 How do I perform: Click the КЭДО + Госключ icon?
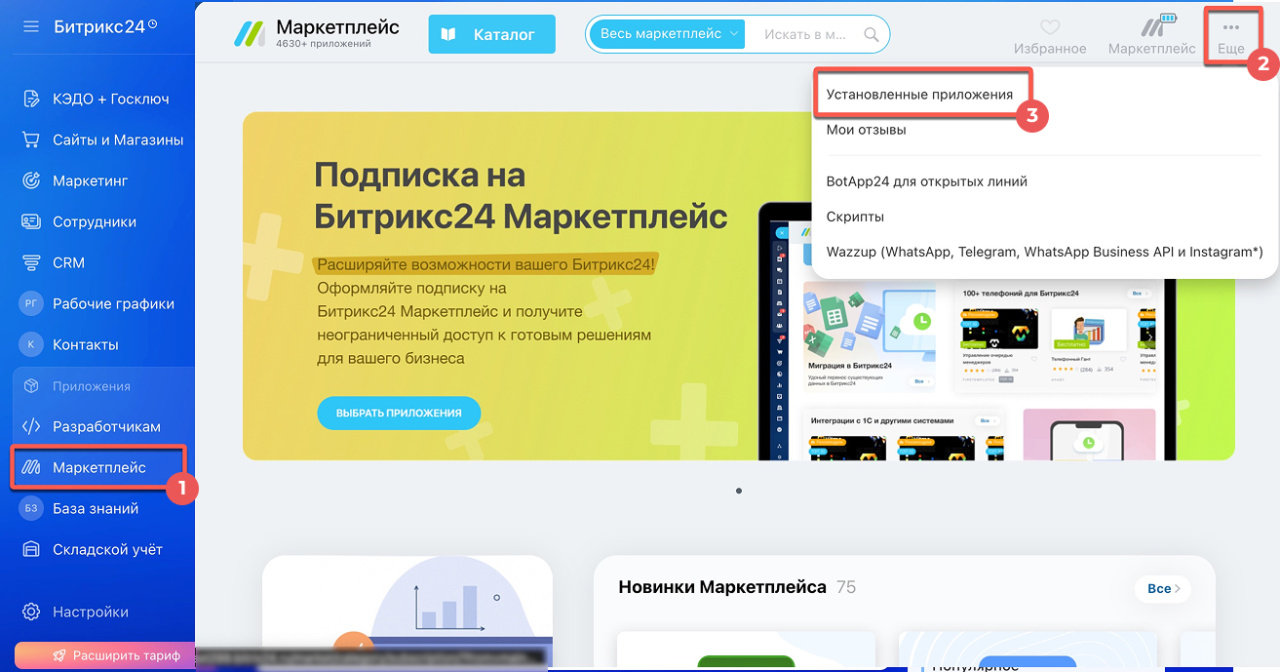(x=31, y=99)
